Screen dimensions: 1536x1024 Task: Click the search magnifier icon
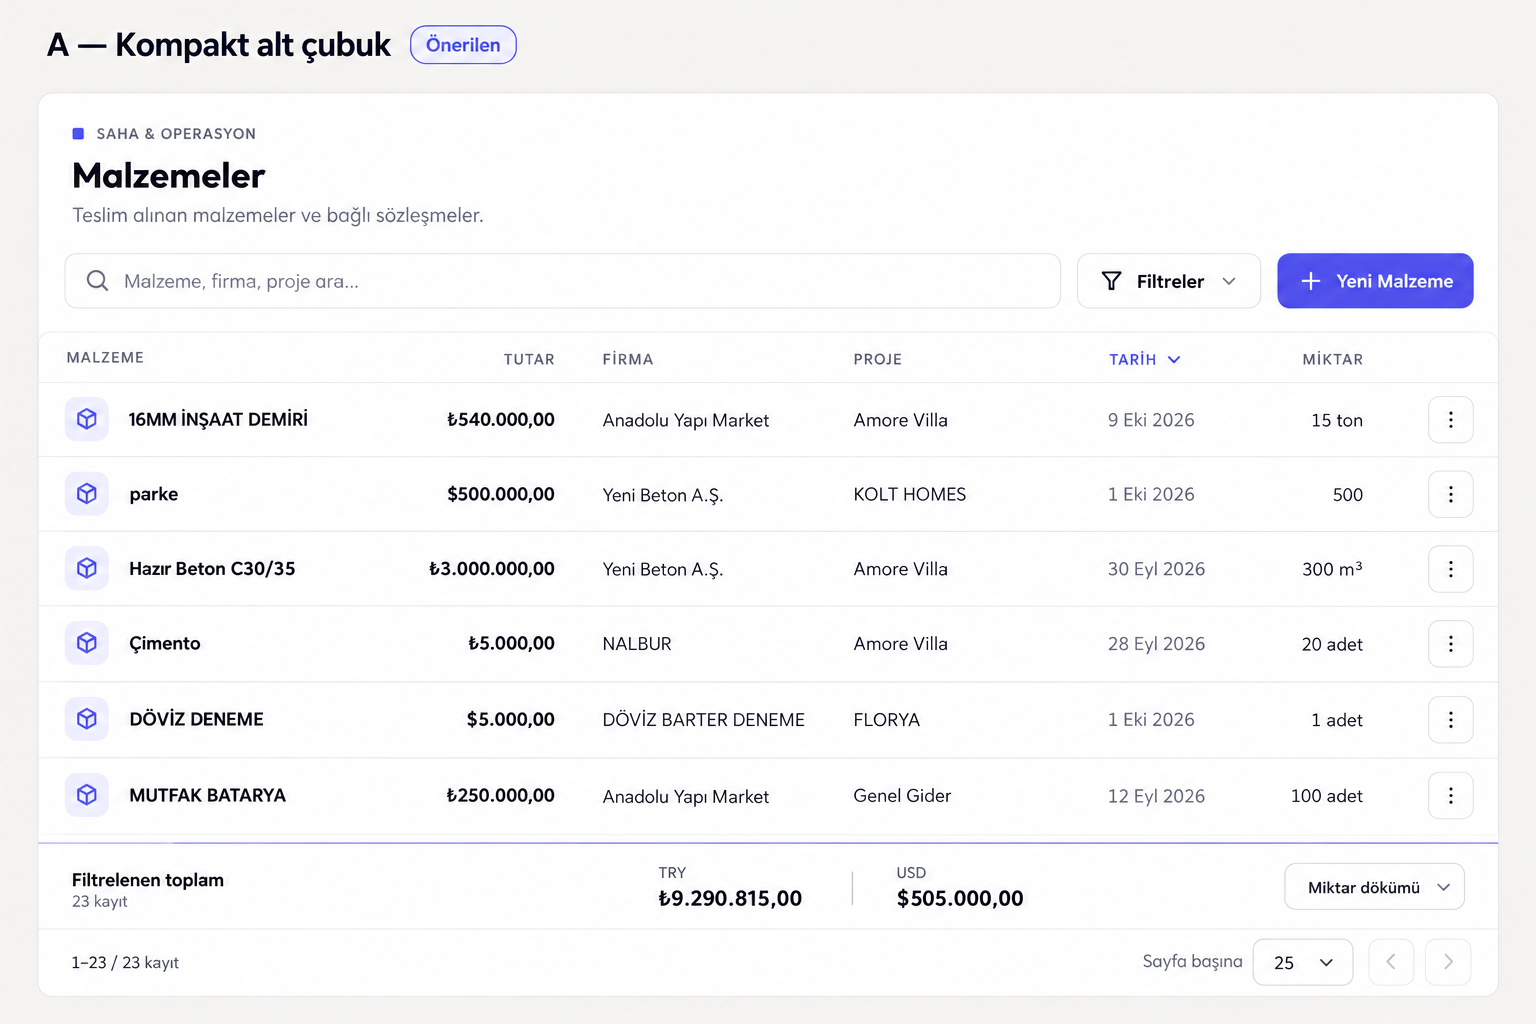pos(97,281)
